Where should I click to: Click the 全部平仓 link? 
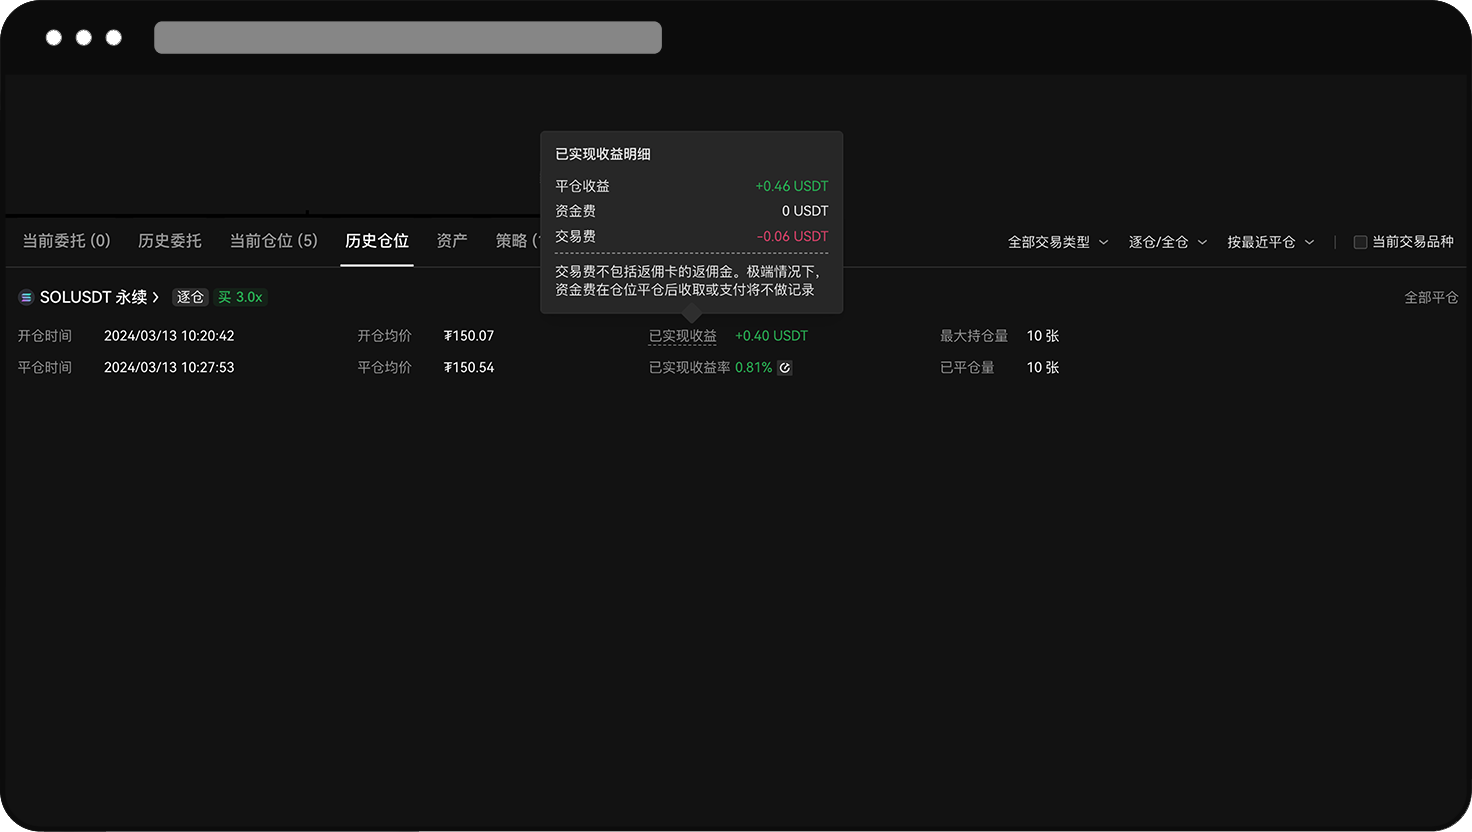click(x=1431, y=297)
